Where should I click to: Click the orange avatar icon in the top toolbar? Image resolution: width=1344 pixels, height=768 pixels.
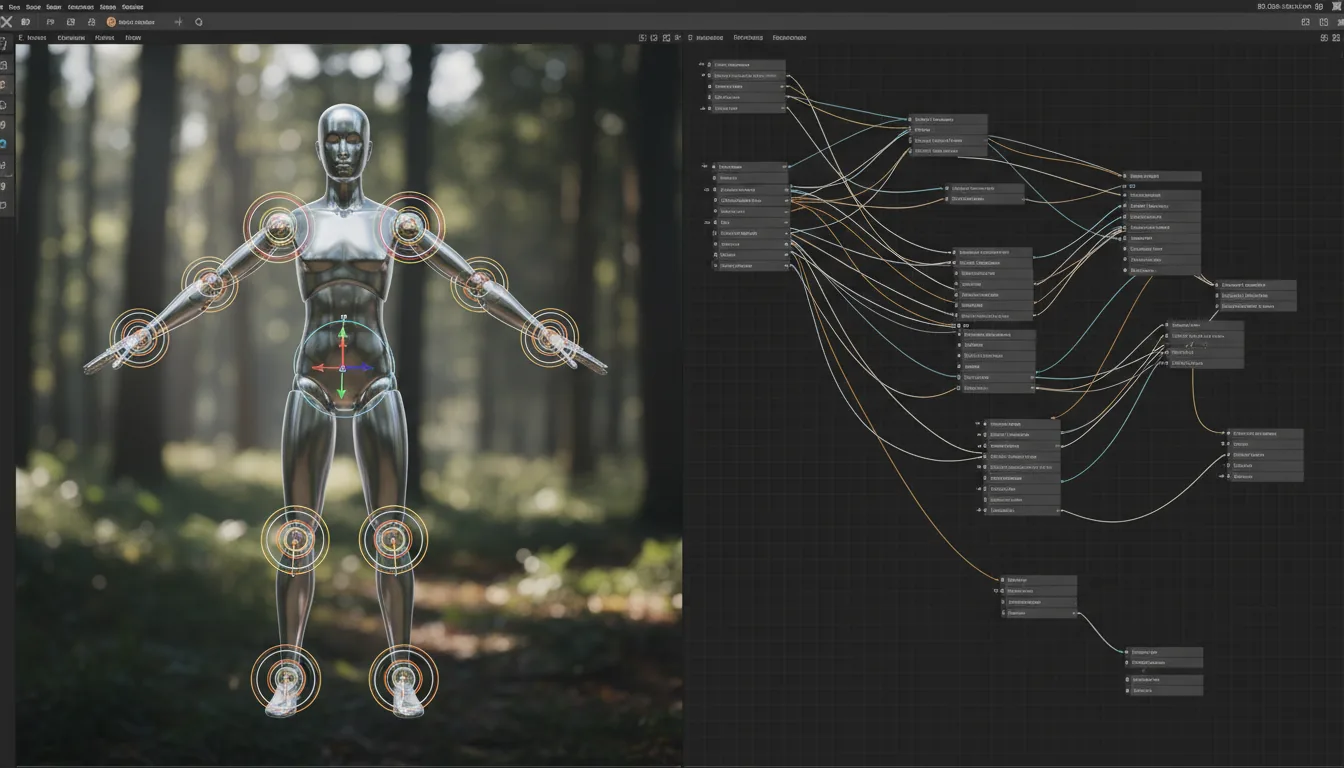click(x=111, y=21)
